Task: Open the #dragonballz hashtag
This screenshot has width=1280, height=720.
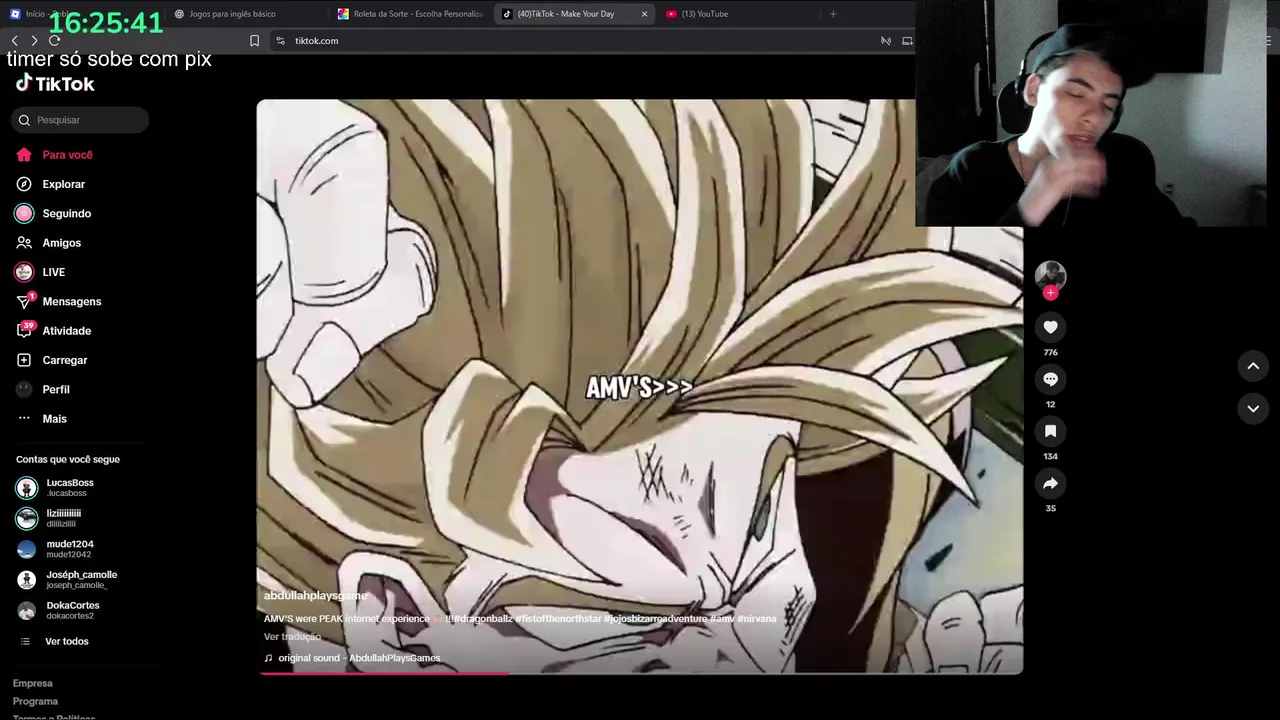Action: pos(483,619)
